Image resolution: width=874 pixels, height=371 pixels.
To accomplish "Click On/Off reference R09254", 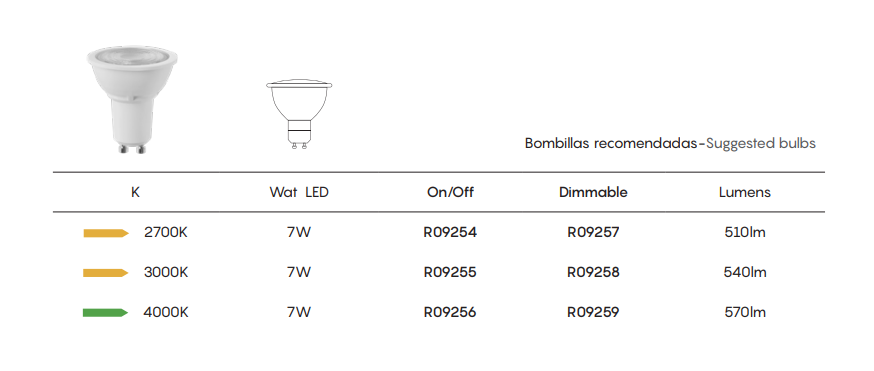I will 450,233.
